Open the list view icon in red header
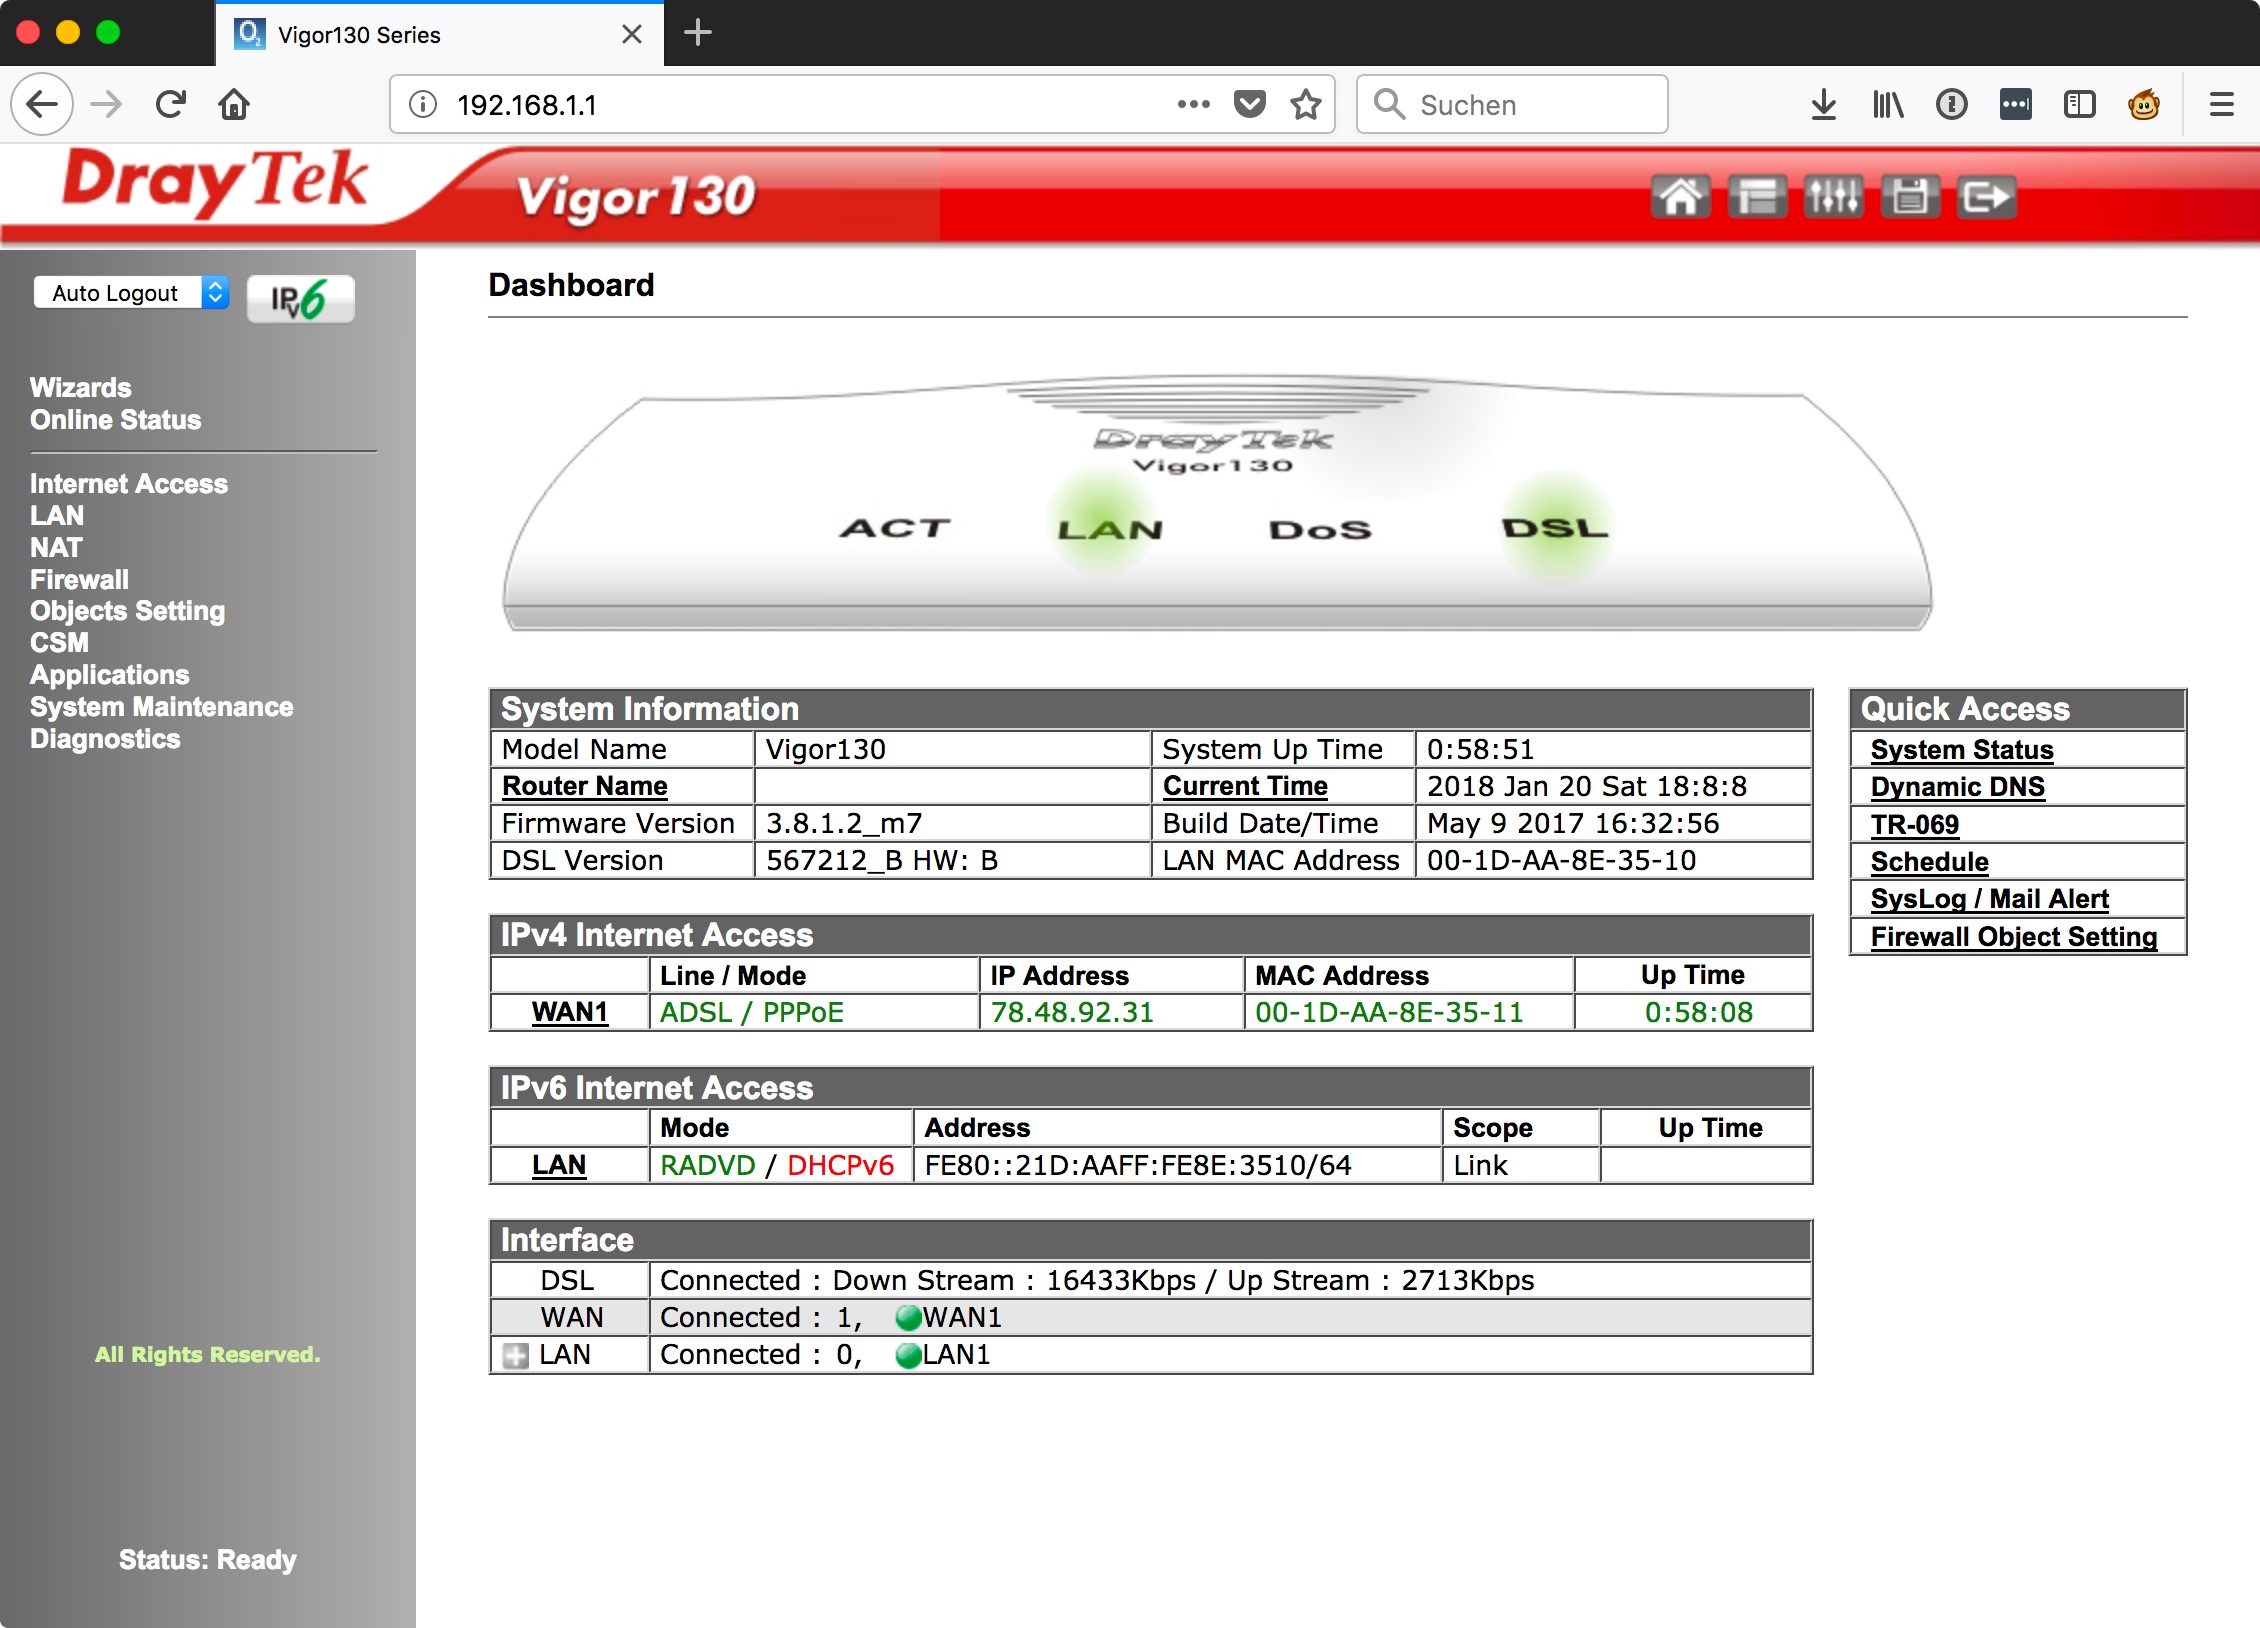This screenshot has width=2260, height=1628. [x=1757, y=196]
